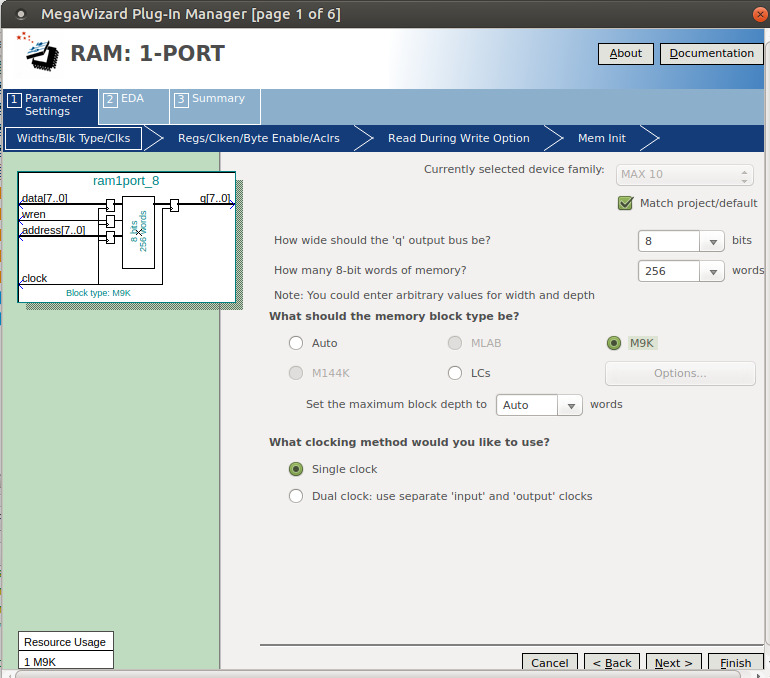Open the About dialog

[x=625, y=54]
